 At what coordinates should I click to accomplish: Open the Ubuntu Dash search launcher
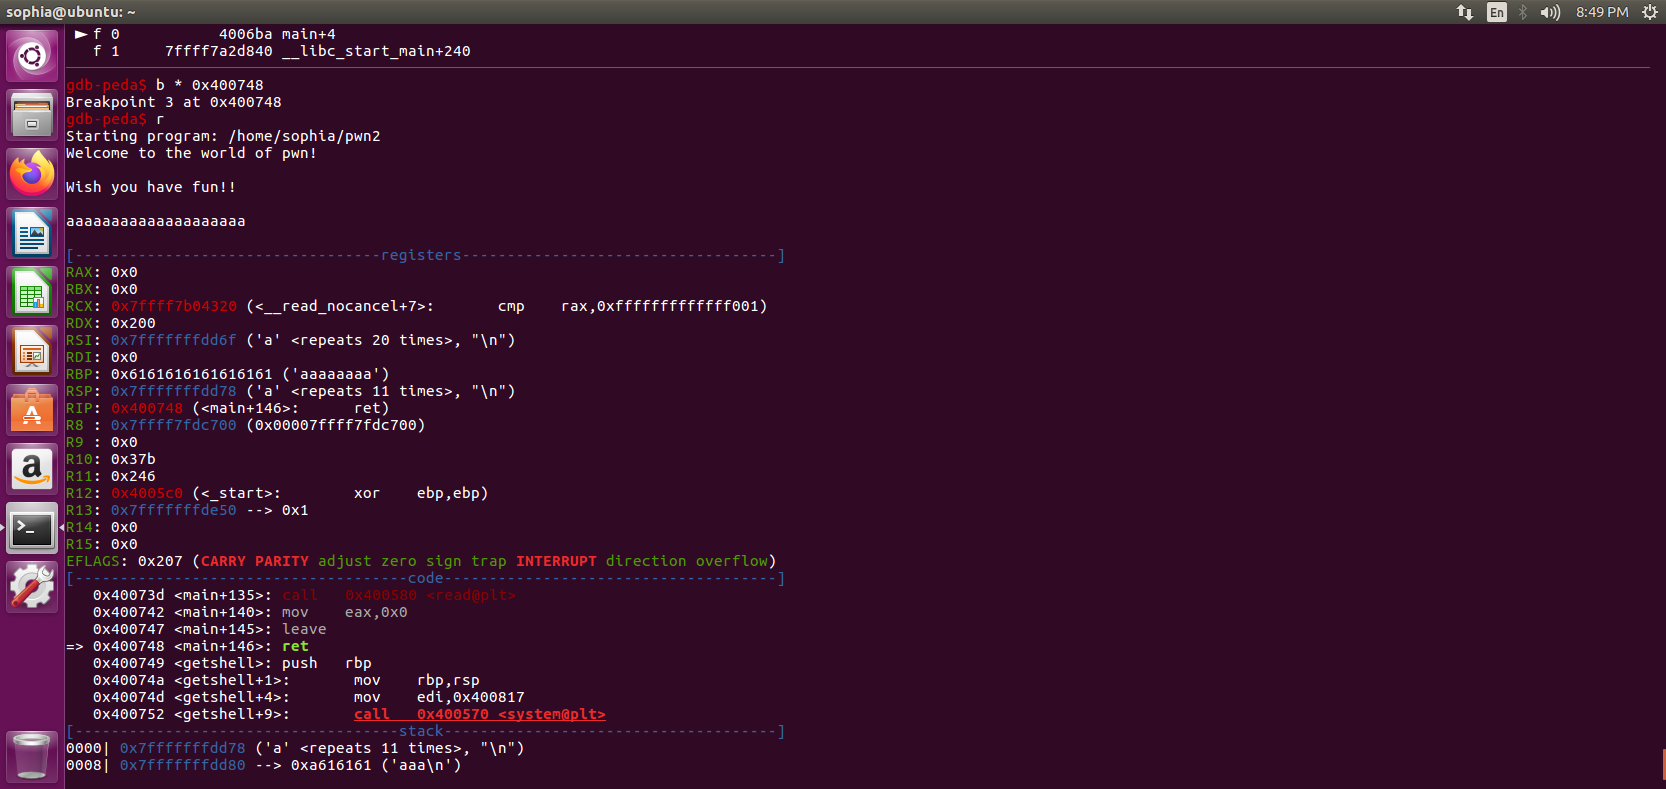click(32, 56)
